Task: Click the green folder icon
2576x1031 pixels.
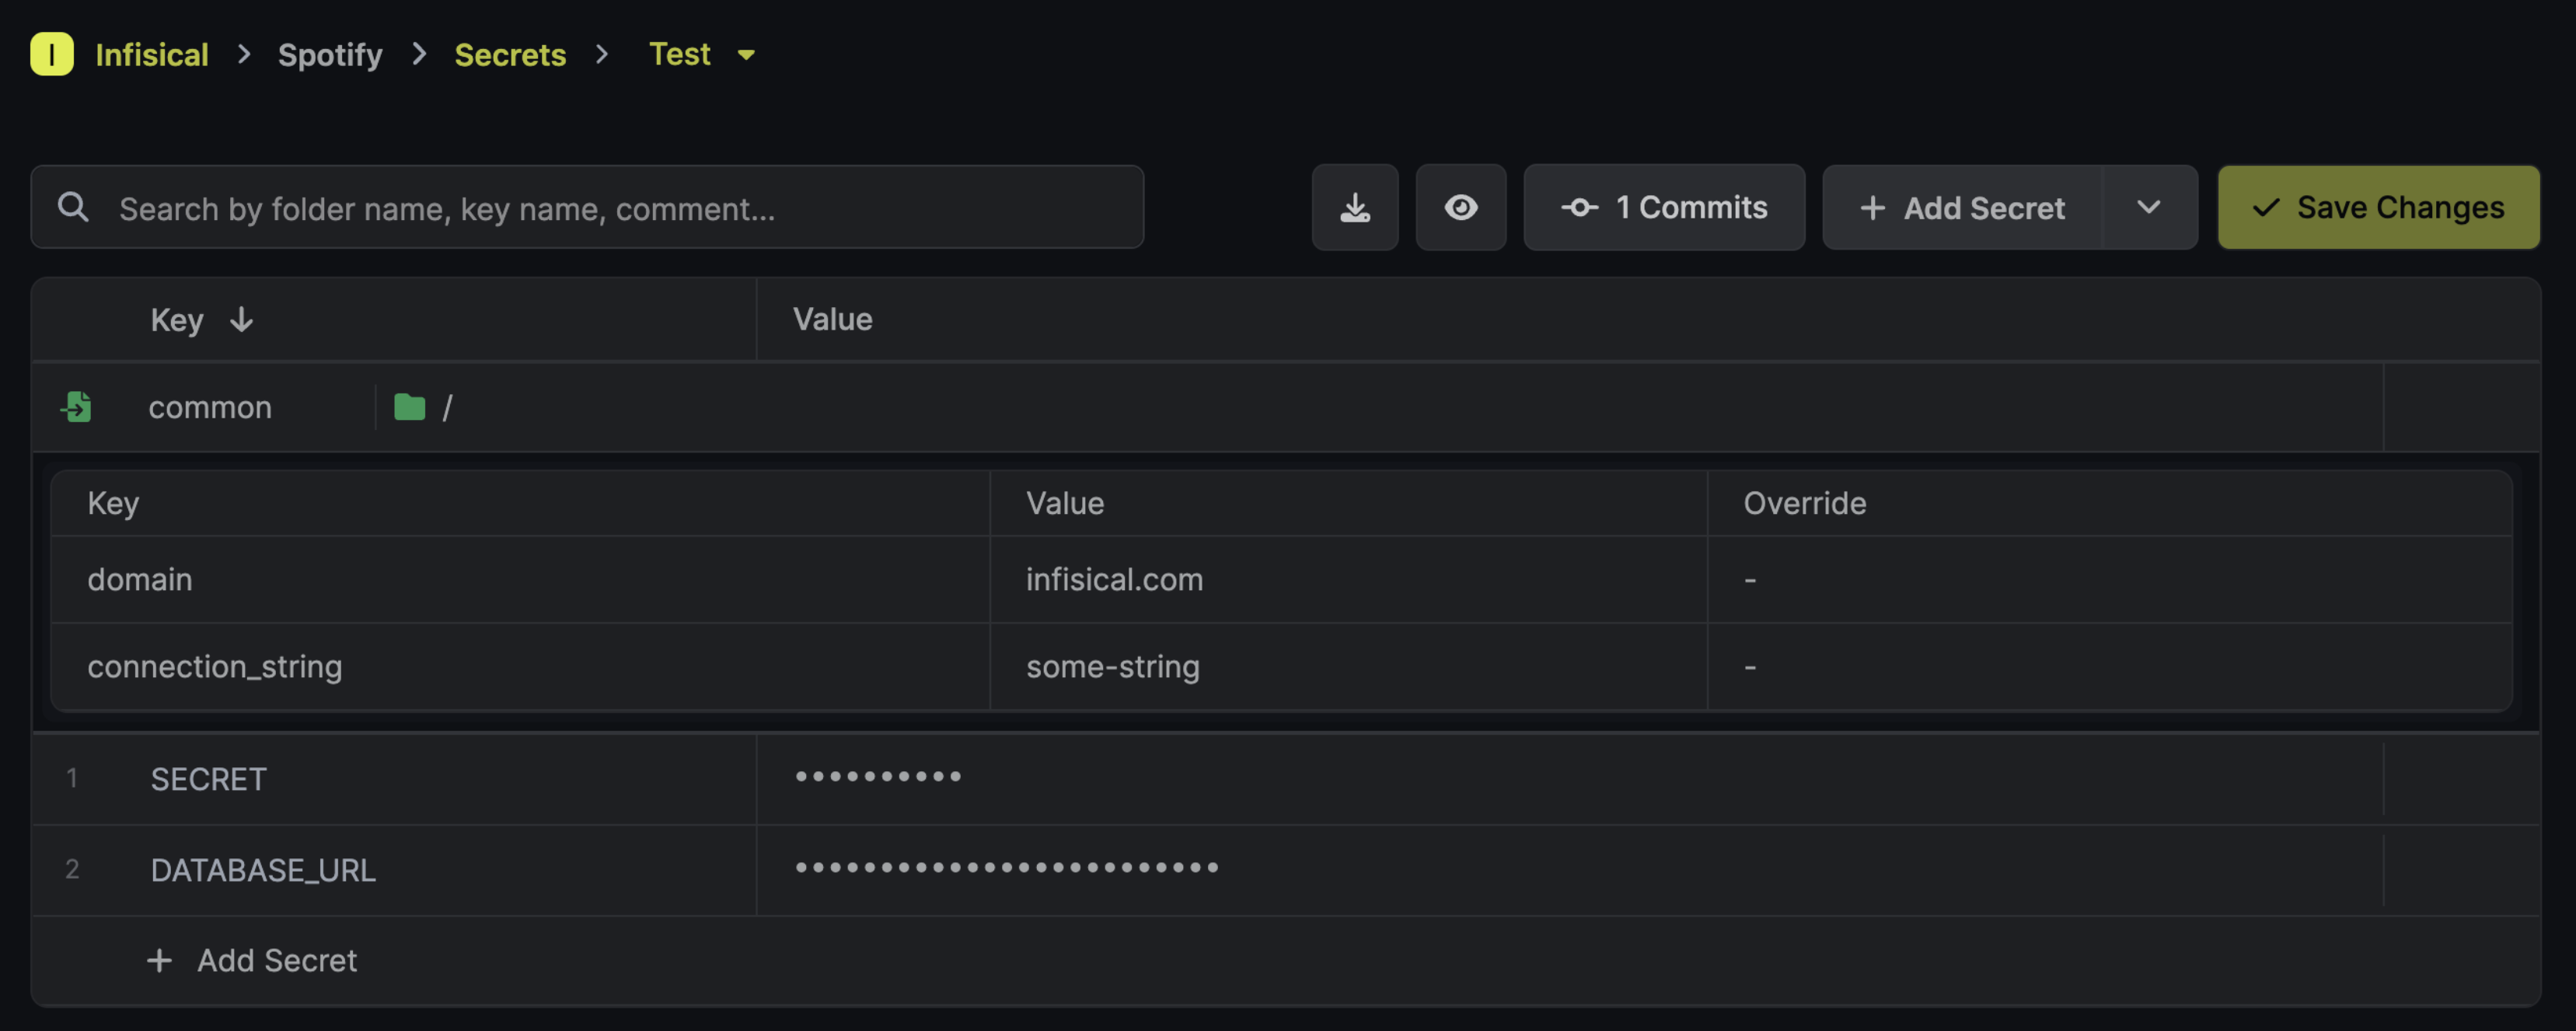Action: [x=409, y=407]
